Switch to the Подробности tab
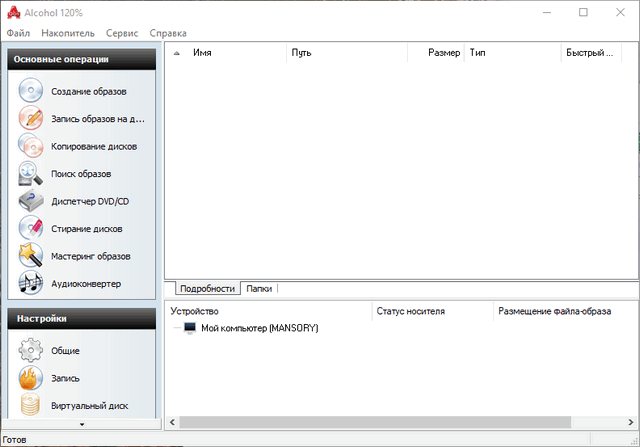The height and width of the screenshot is (447, 640). coord(206,288)
